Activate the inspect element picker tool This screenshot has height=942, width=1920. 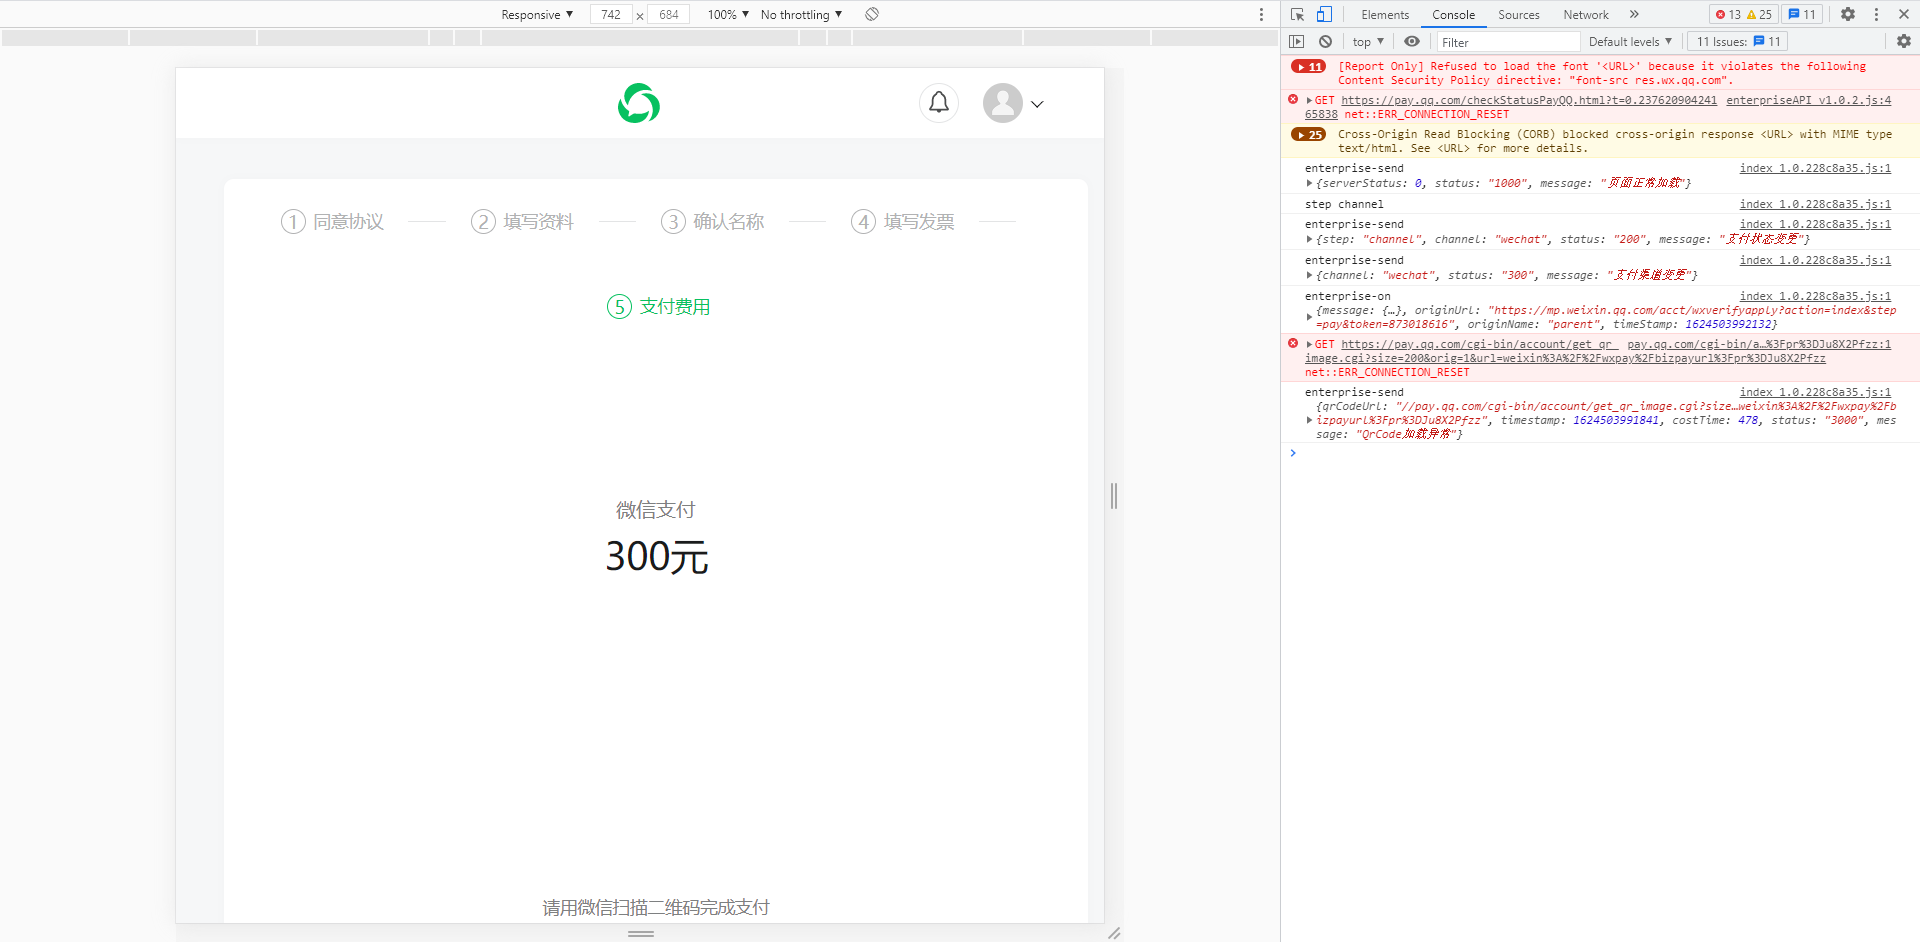(1297, 14)
